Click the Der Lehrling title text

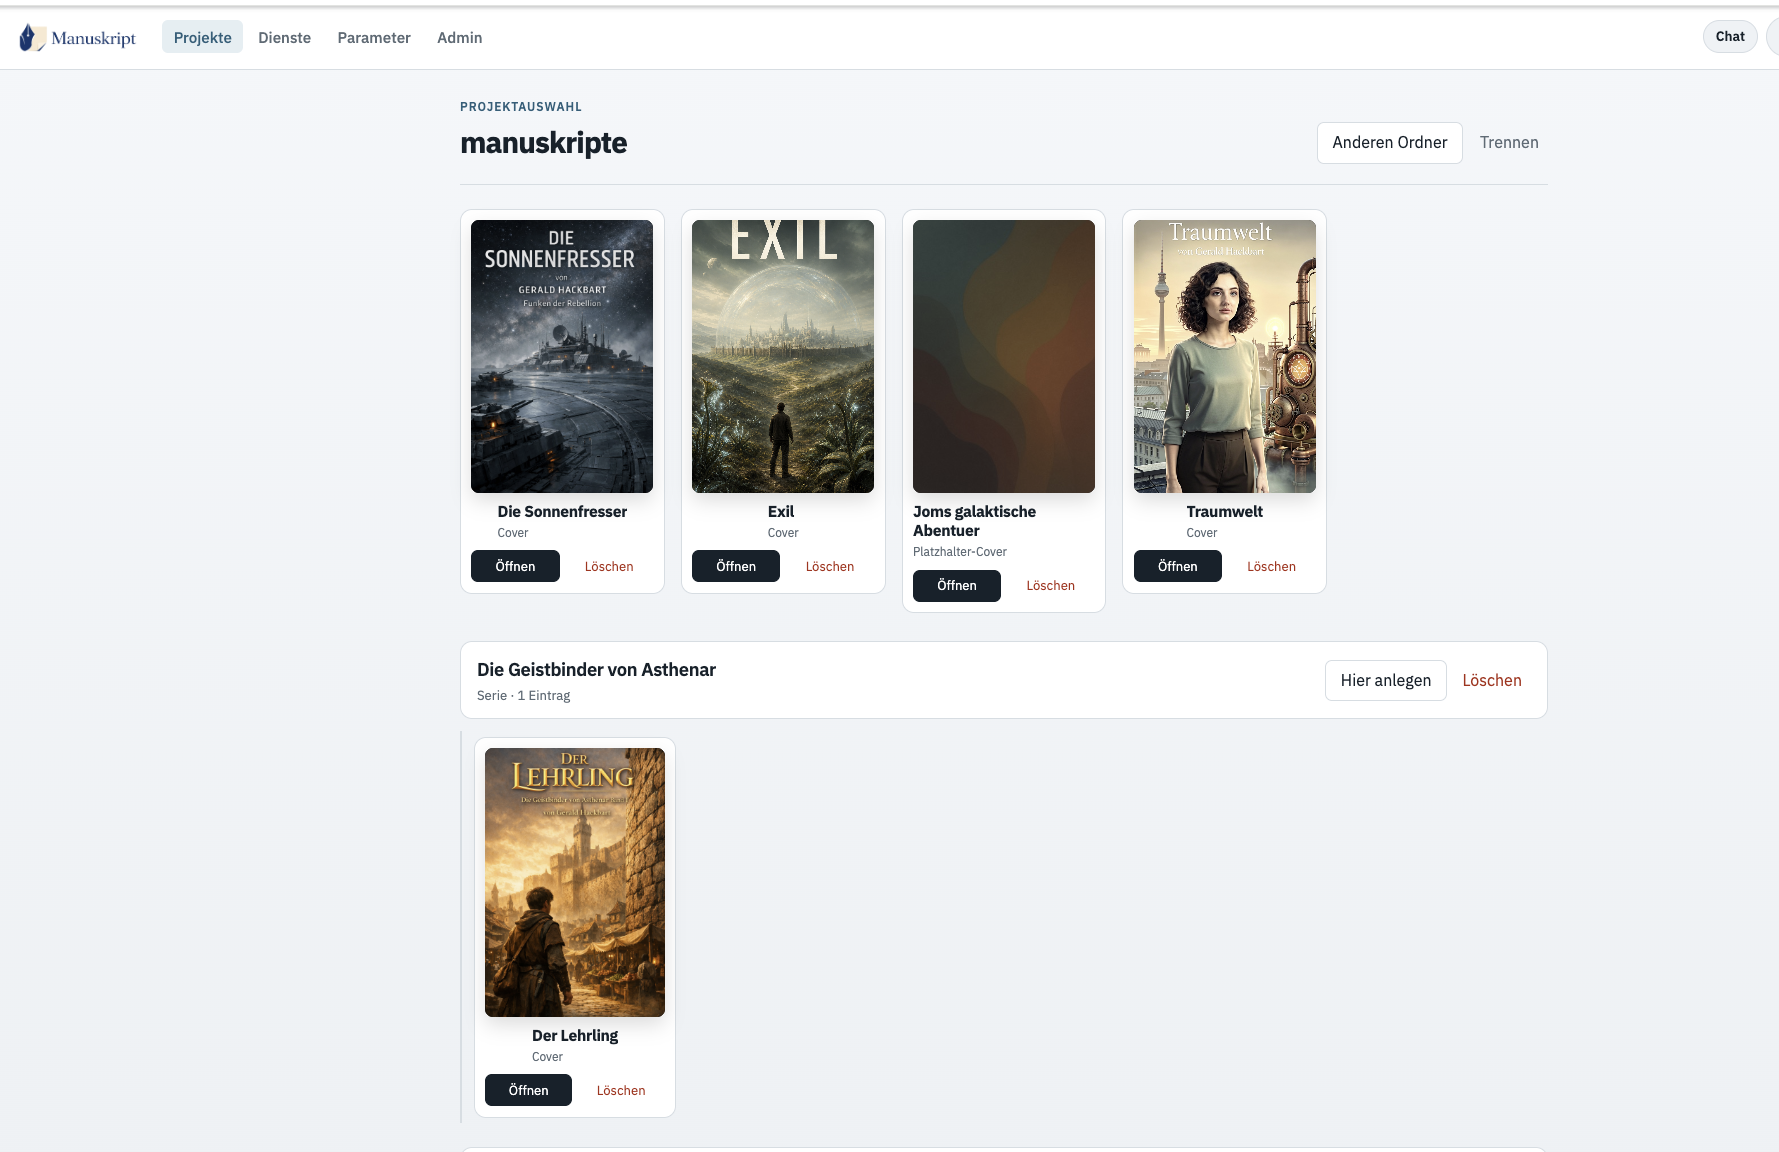[575, 1035]
